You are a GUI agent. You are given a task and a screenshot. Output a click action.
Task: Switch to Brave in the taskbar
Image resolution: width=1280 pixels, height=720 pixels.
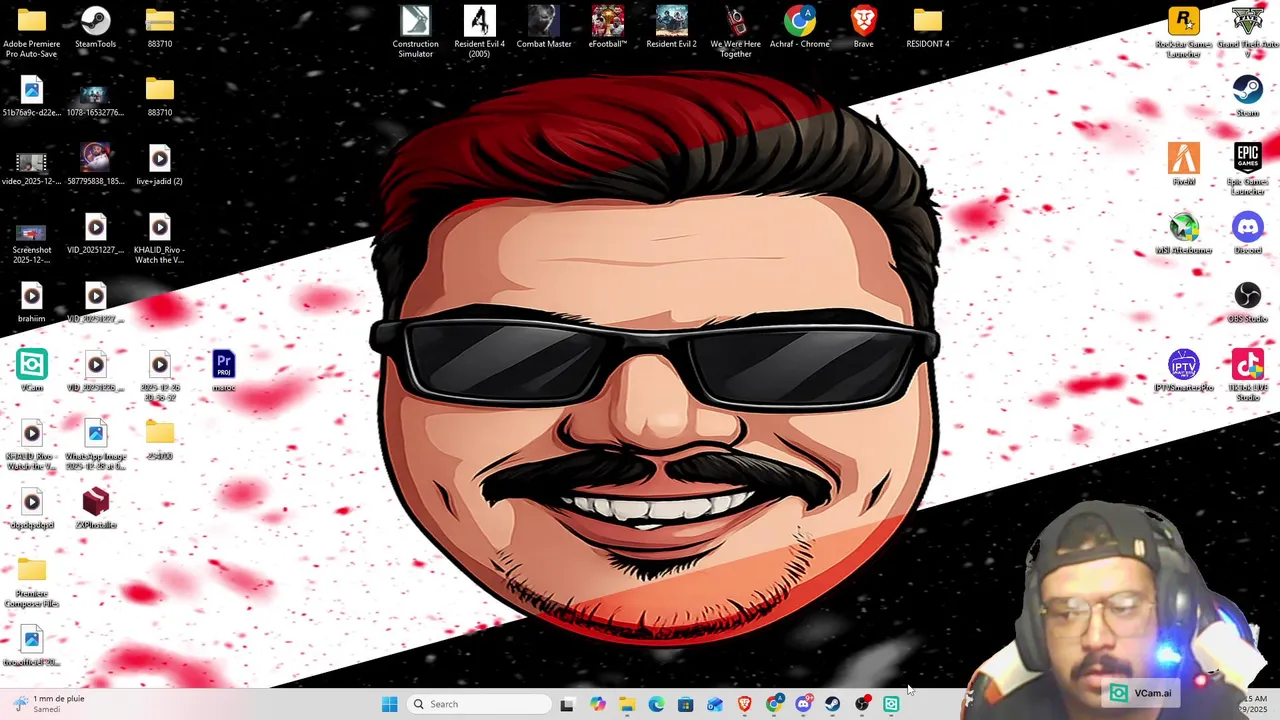(744, 704)
